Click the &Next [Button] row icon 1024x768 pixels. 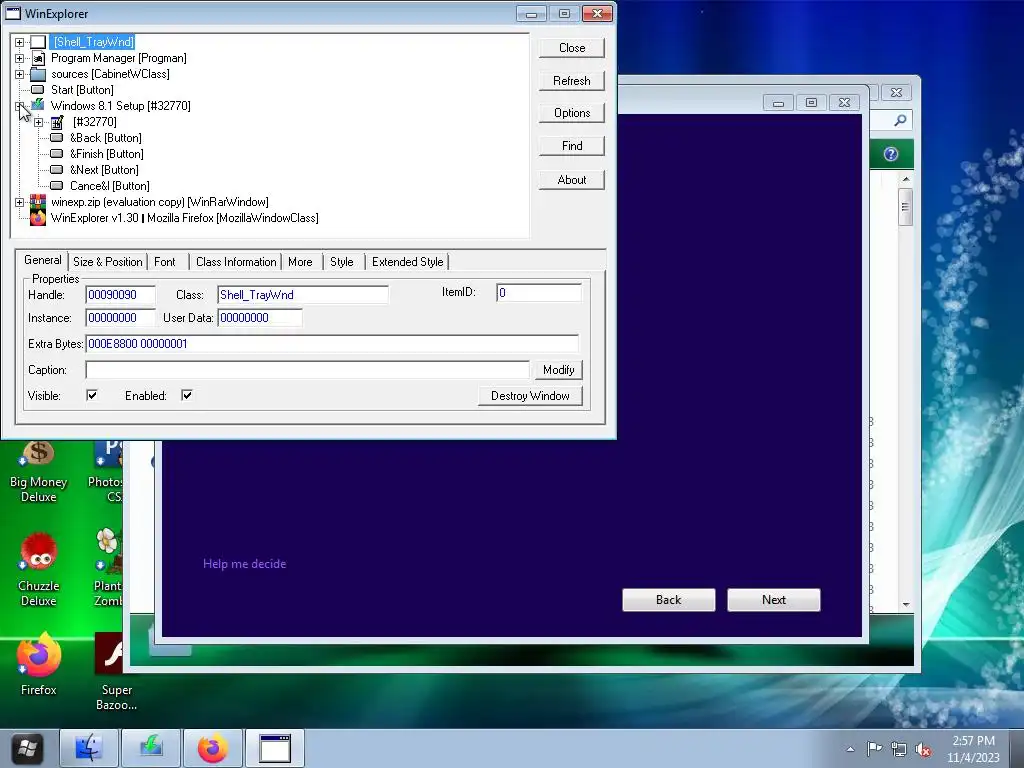tap(57, 170)
